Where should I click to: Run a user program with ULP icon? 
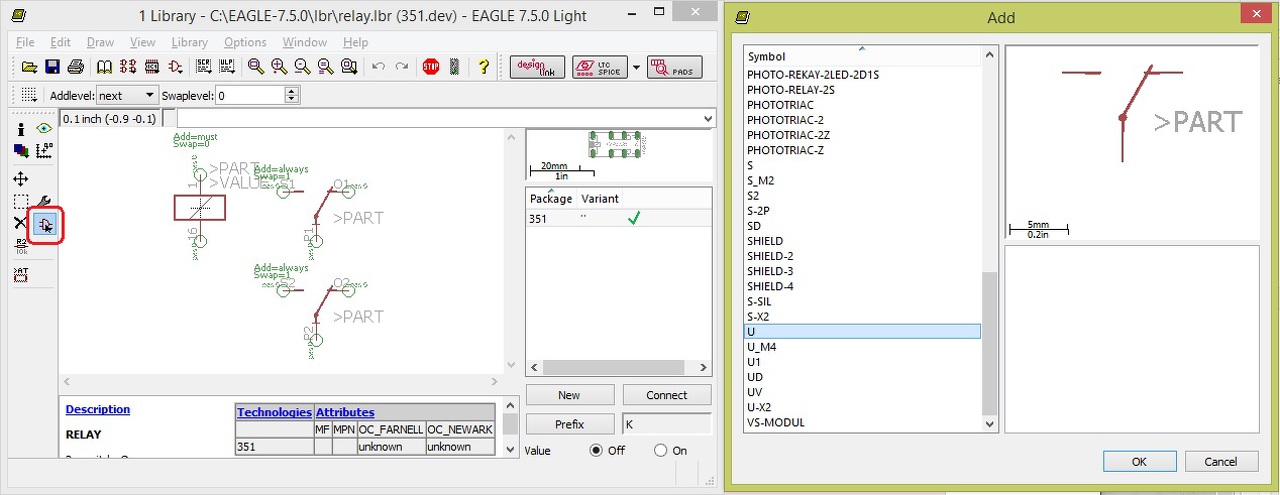[x=228, y=67]
